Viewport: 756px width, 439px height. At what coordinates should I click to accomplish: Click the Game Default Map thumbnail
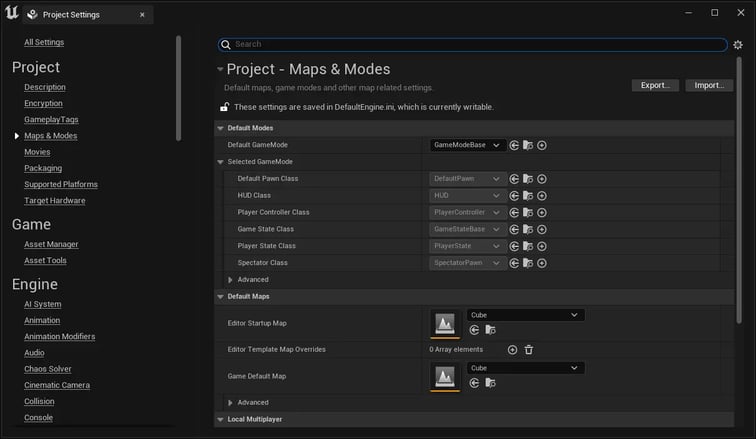pos(445,376)
